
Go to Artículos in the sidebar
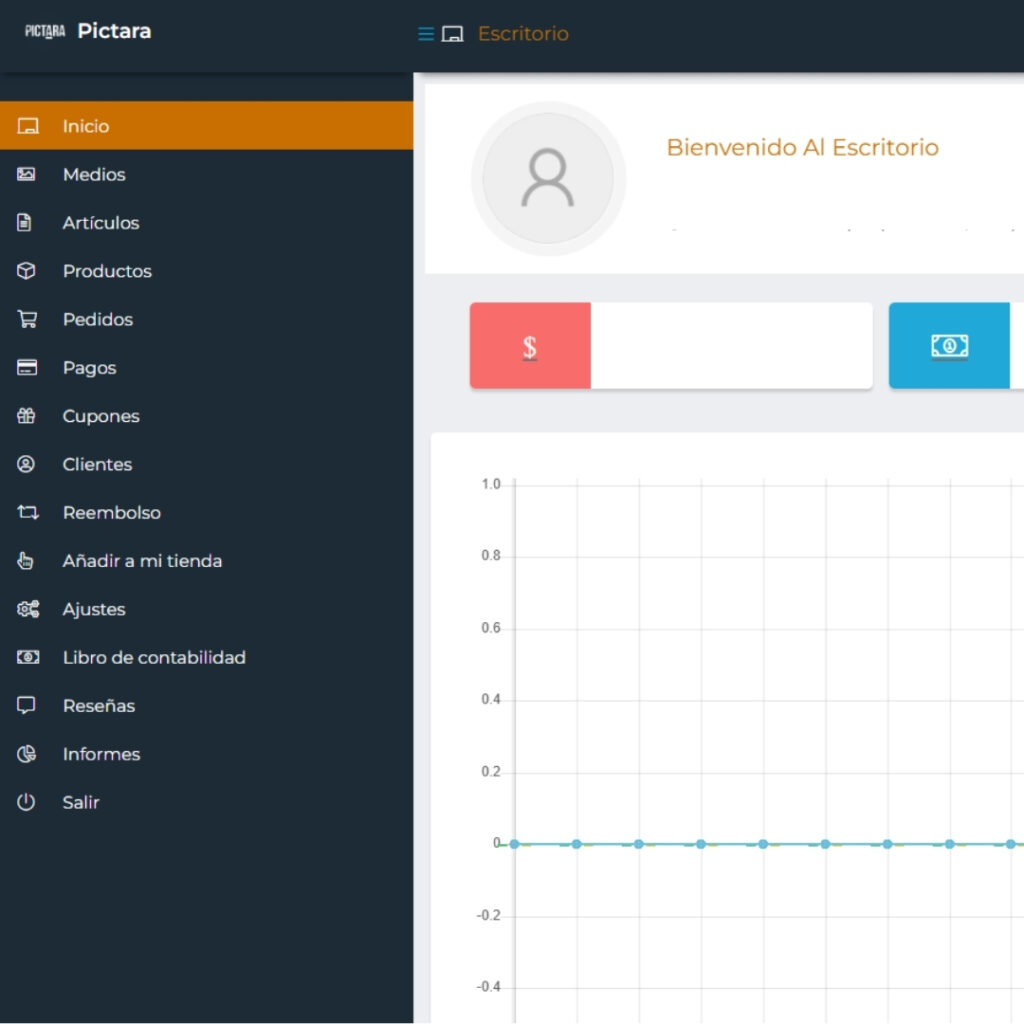[101, 223]
